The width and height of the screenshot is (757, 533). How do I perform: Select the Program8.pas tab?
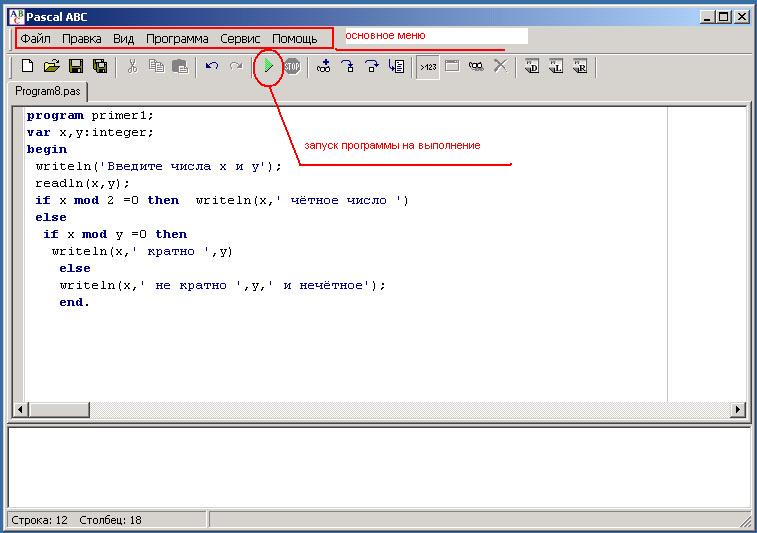[x=47, y=91]
